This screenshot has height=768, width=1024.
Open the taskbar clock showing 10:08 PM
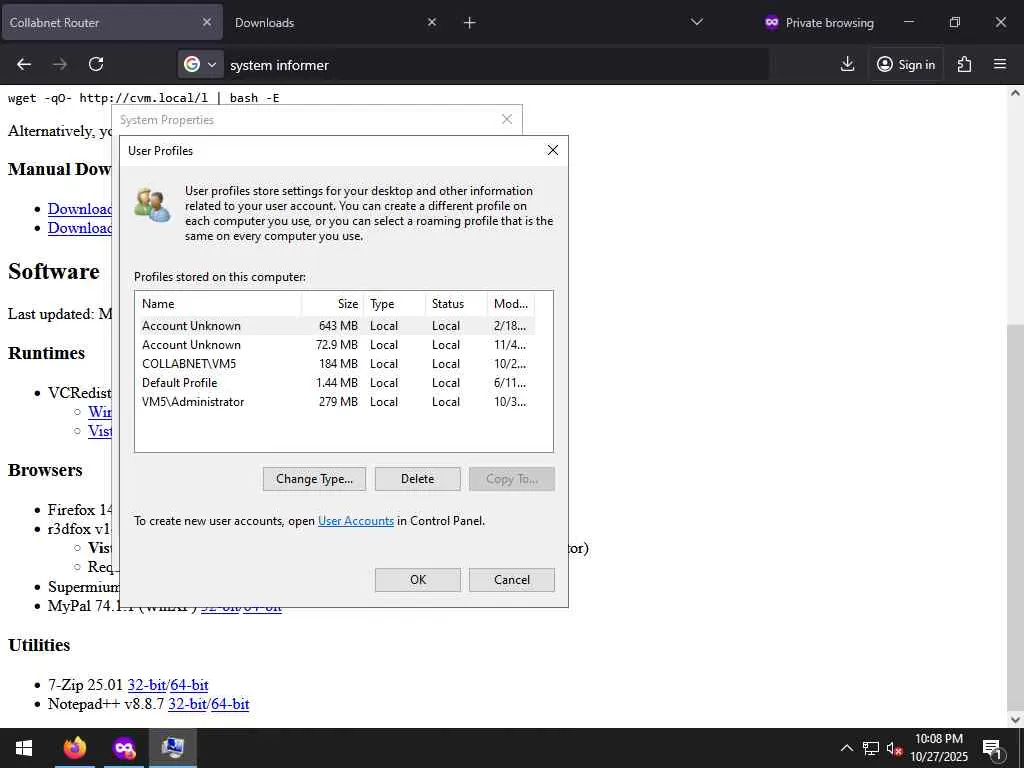(x=939, y=748)
